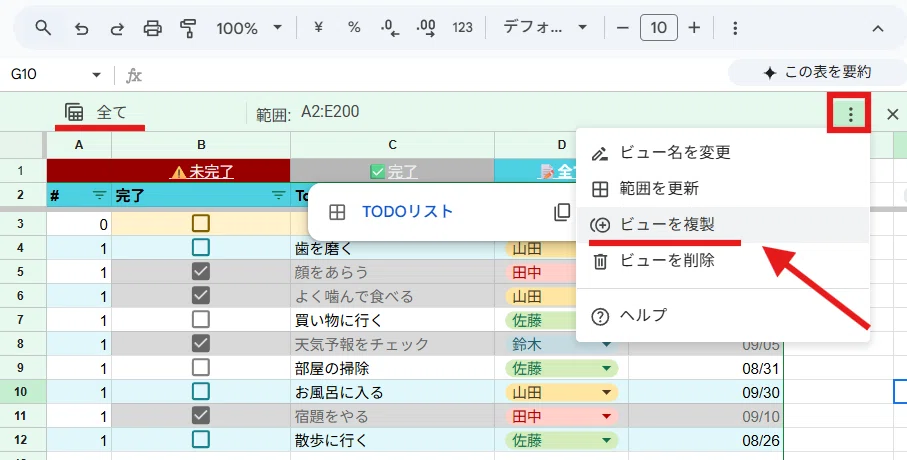Open the font family dropdown
This screenshot has height=460, width=907.
pos(544,27)
